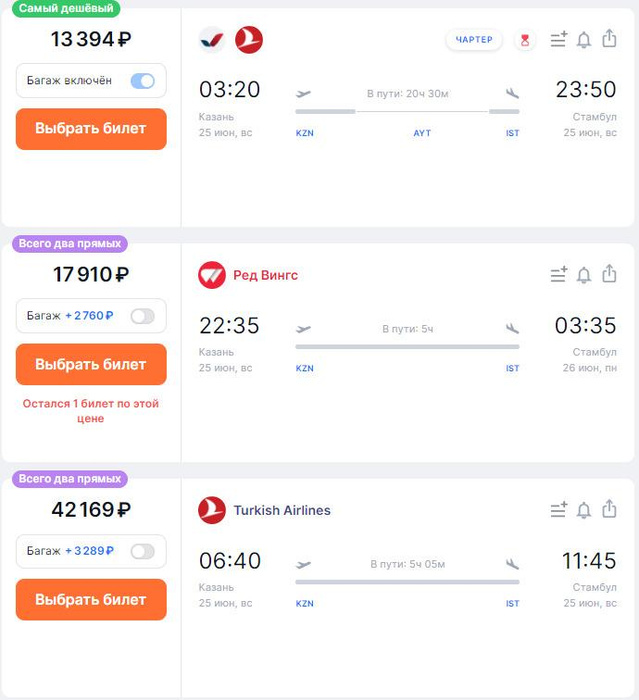Set price alert bell on charter ticket

(x=584, y=40)
